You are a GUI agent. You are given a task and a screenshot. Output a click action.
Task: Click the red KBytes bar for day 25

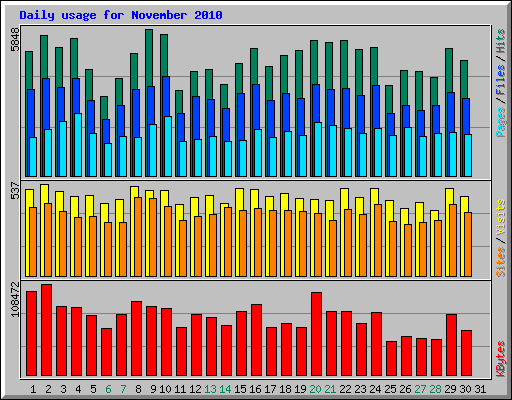click(392, 358)
